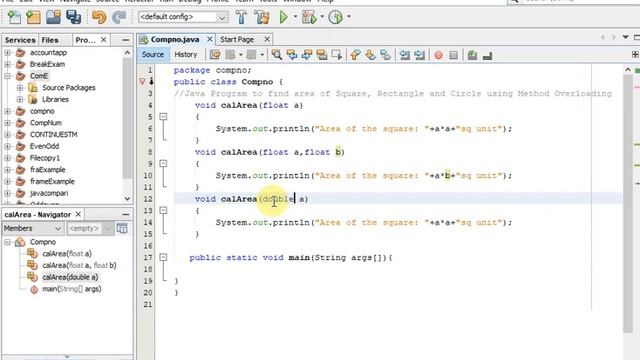This screenshot has width=640, height=360.
Task: Undo the last edit with the toolbar arrow
Action: 99,17
